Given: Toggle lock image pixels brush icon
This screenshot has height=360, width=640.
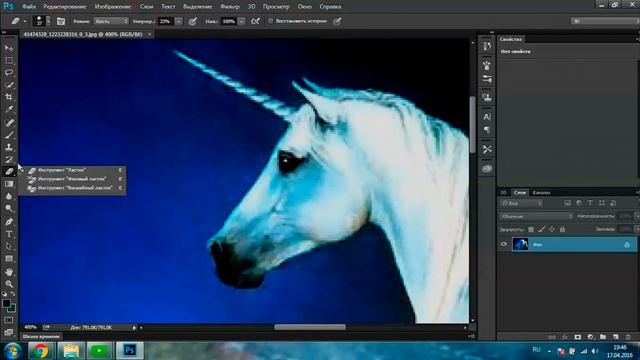Looking at the screenshot, I should tap(541, 229).
